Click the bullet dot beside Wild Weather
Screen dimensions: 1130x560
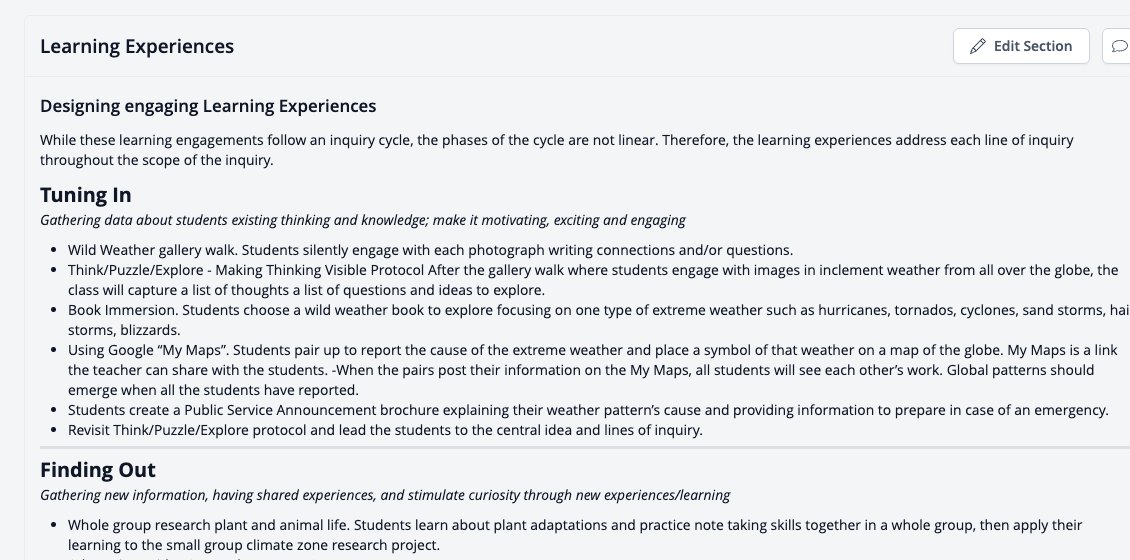[54, 251]
